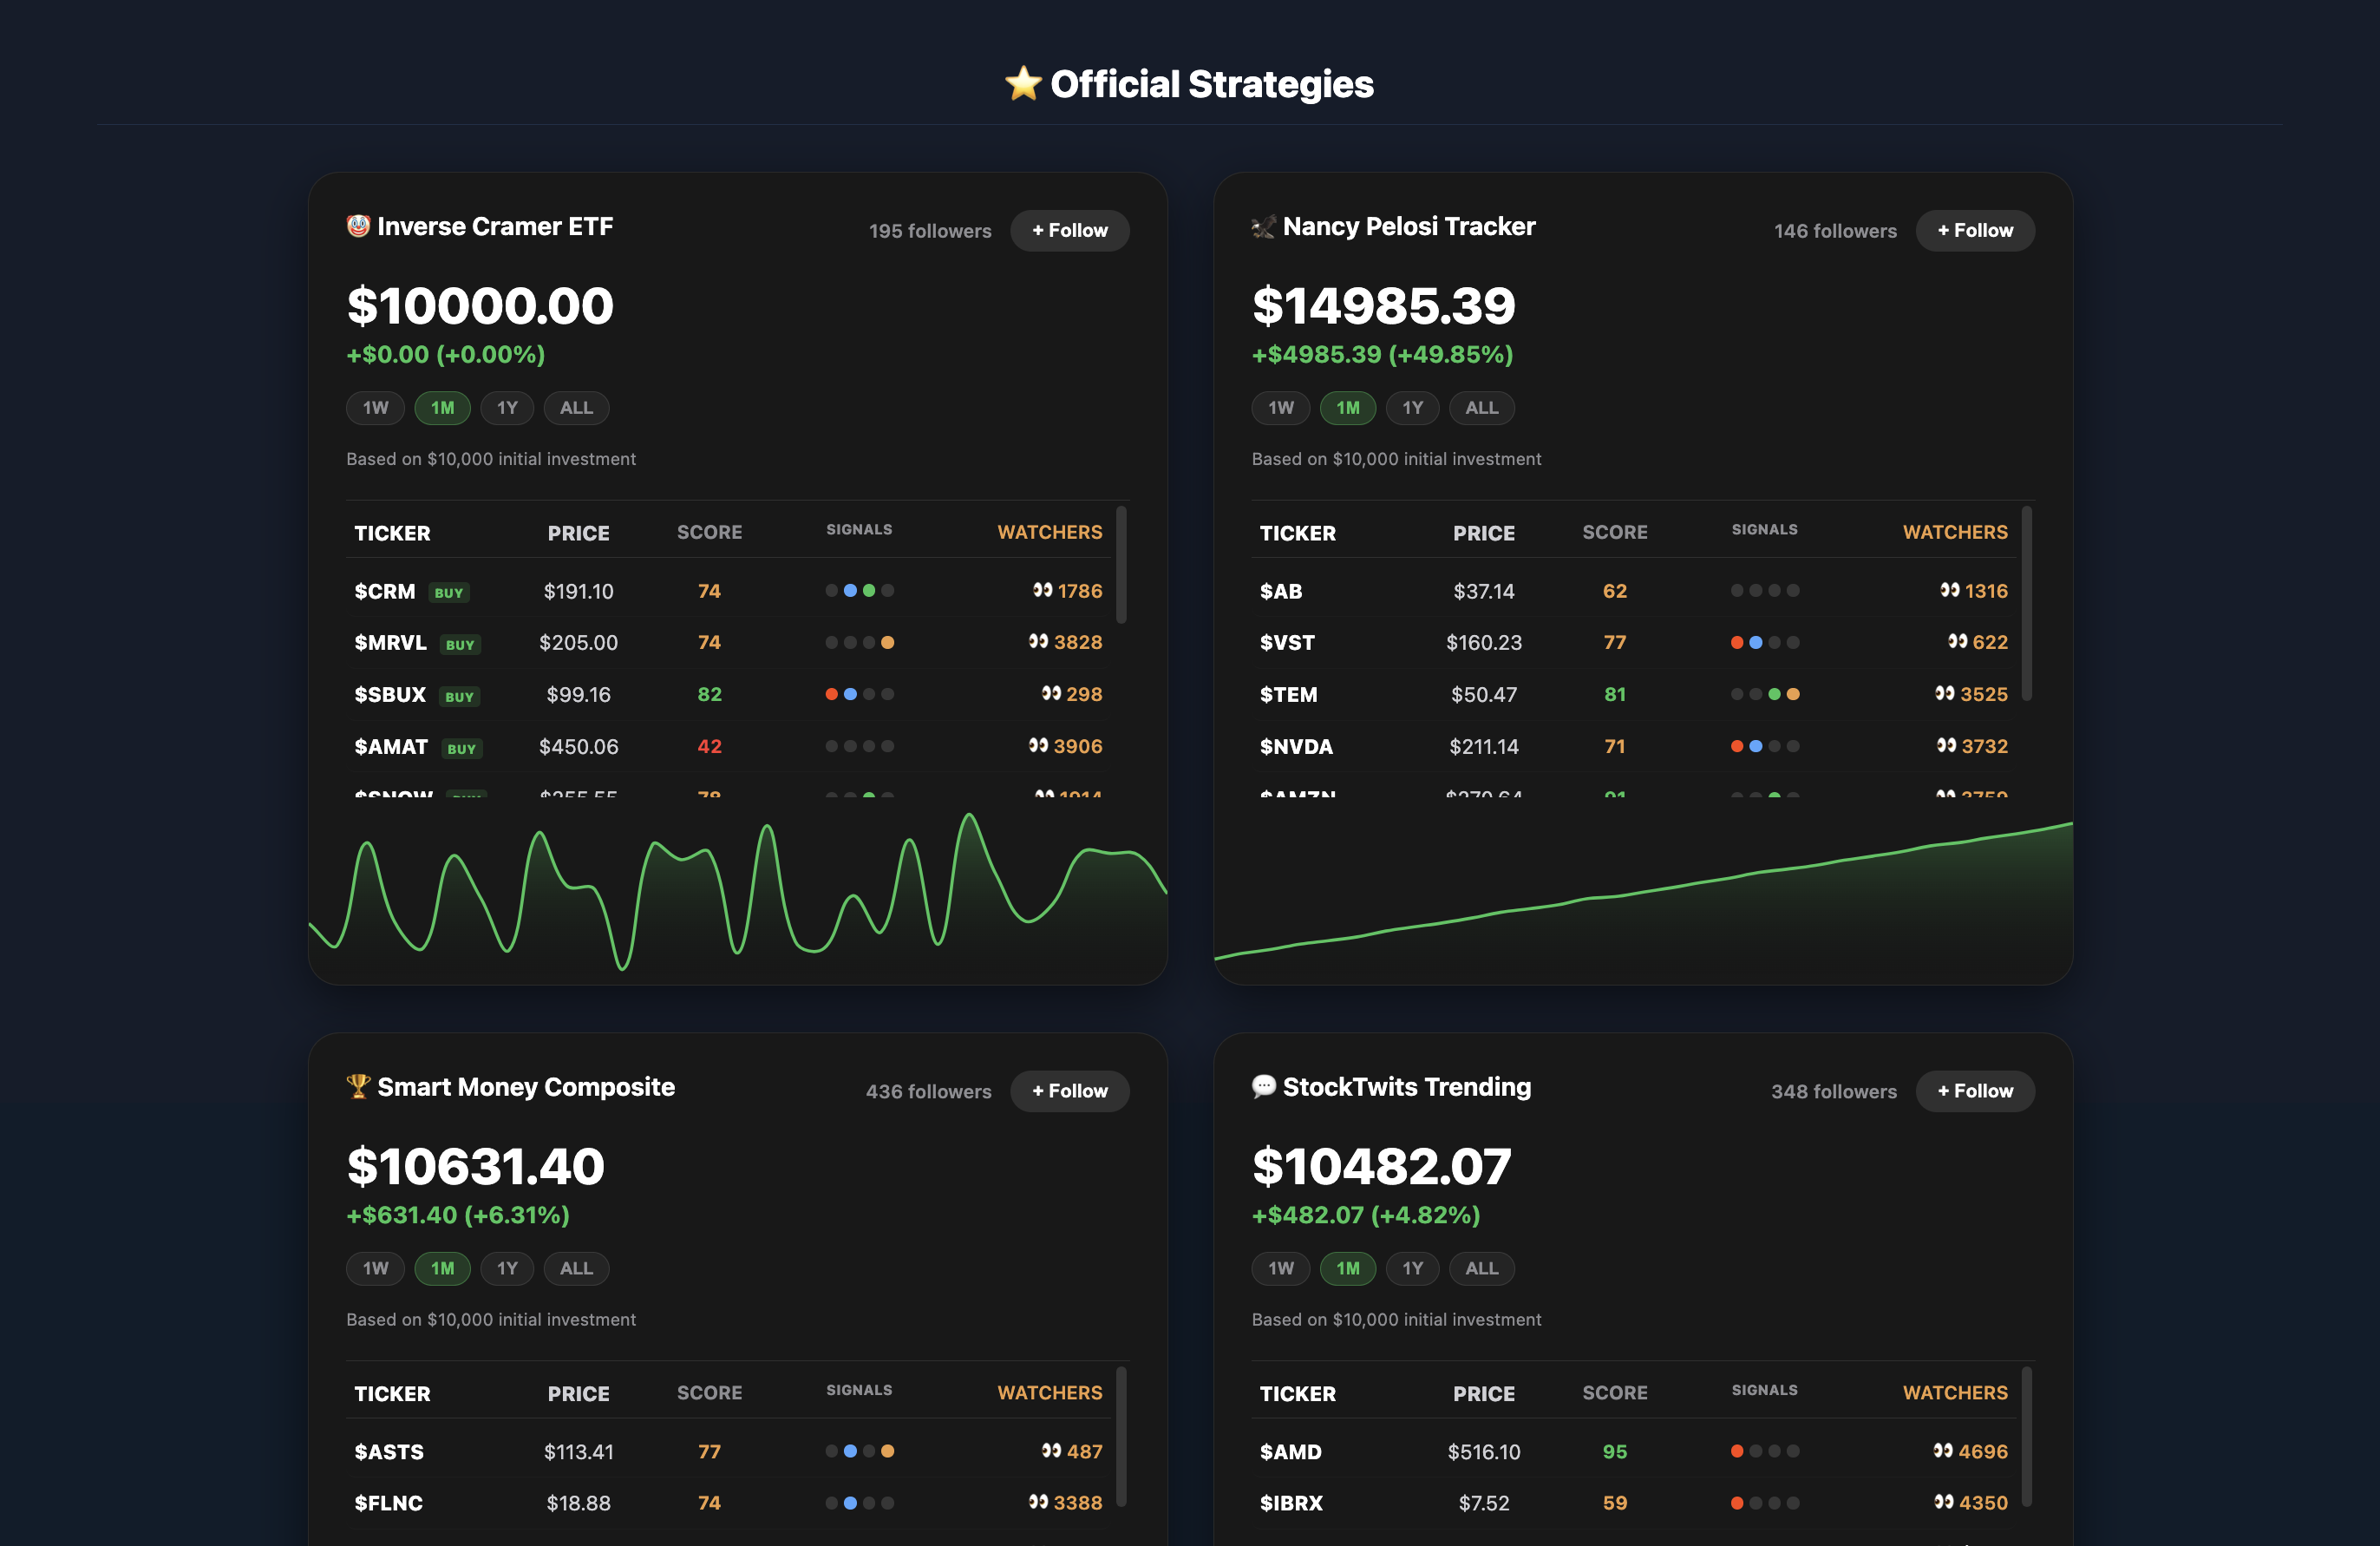Click the StockTwits Trending speech bubble icon

(x=1263, y=1086)
